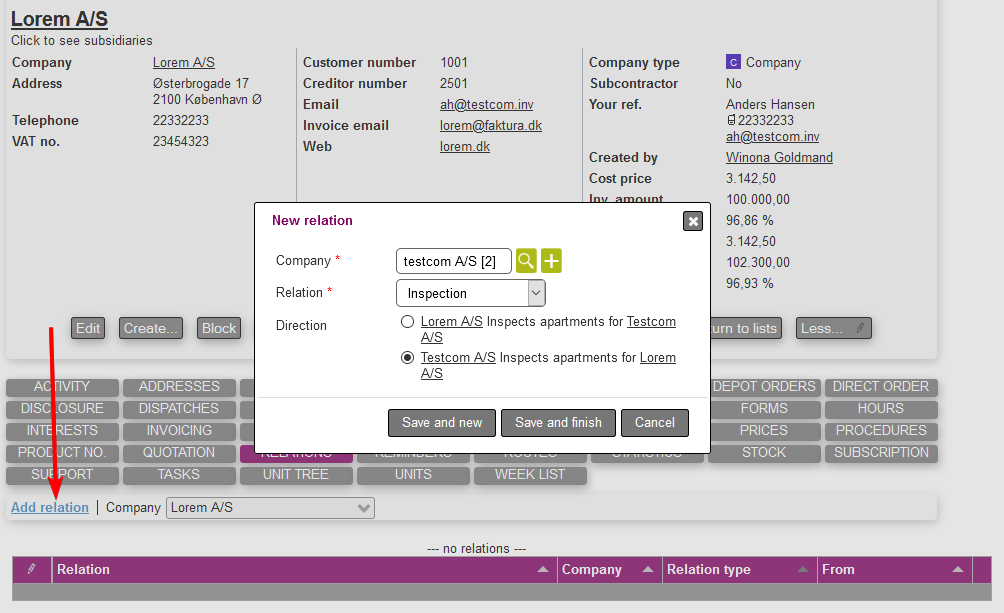Image resolution: width=1004 pixels, height=613 pixels.
Task: Open the ADDRESSES tab
Action: [179, 387]
